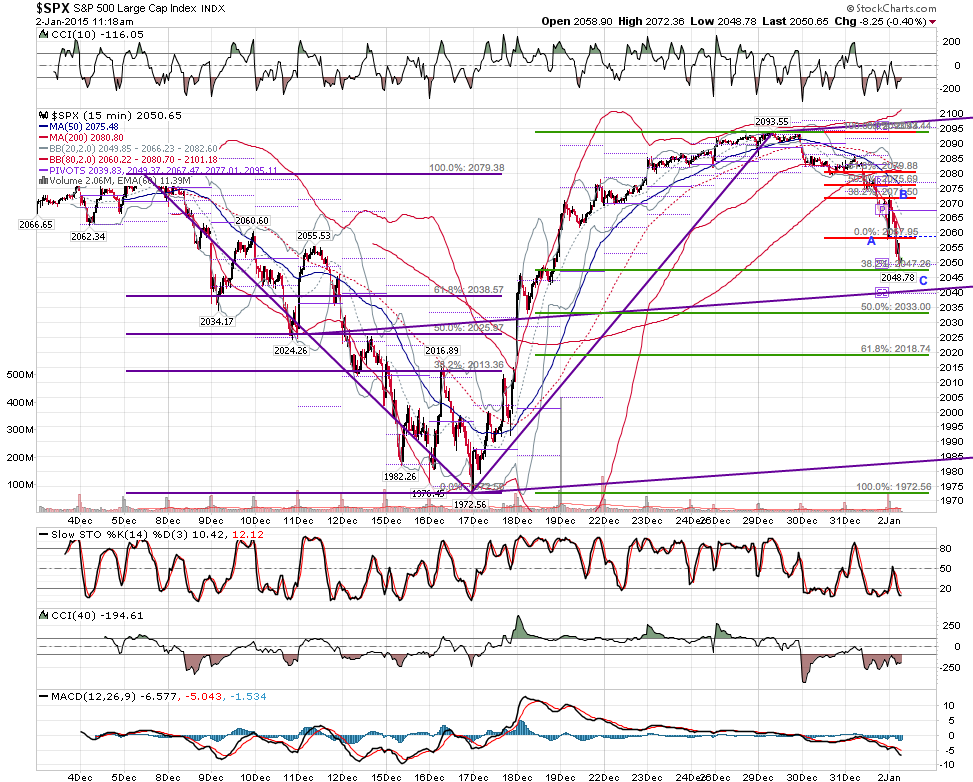Click the area-chart icon beside CCI(40)
The image size is (973, 782).
click(x=43, y=616)
